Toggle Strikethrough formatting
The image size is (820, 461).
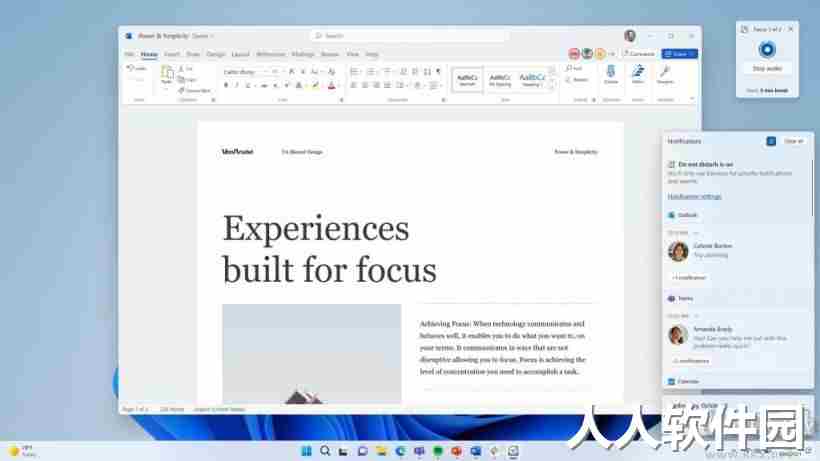264,85
